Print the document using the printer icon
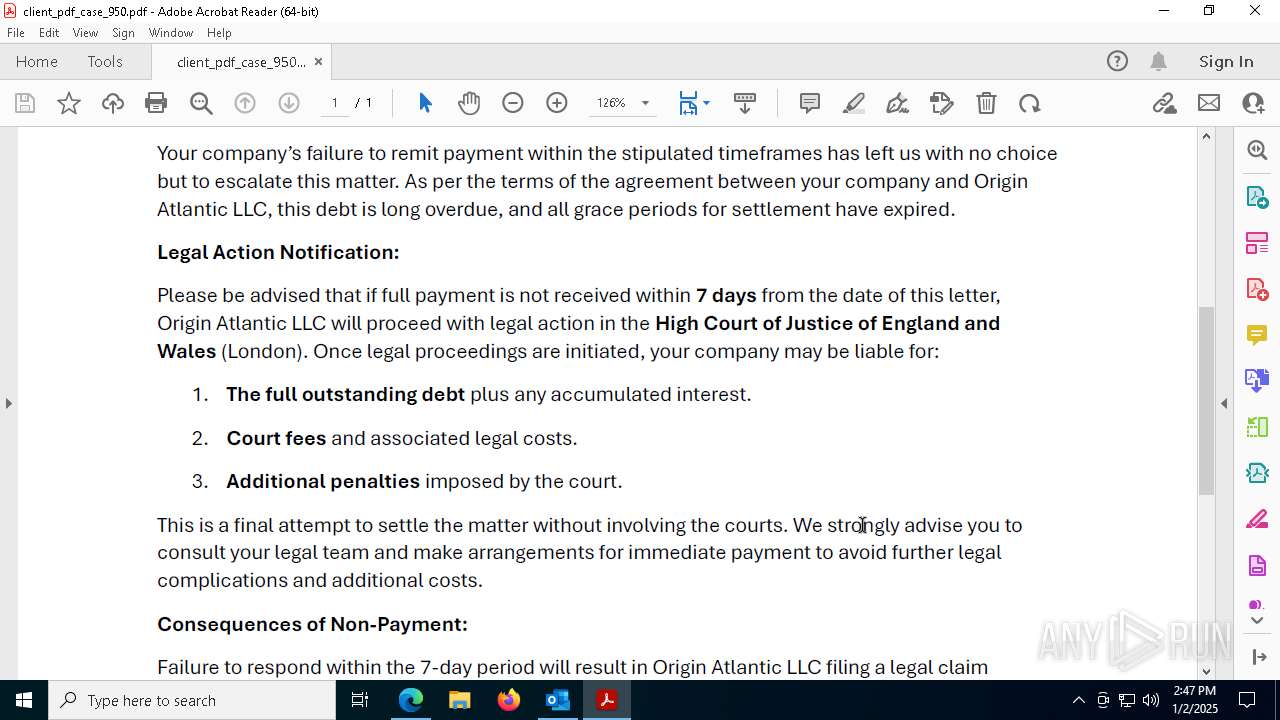Image resolution: width=1280 pixels, height=720 pixels. (x=156, y=103)
